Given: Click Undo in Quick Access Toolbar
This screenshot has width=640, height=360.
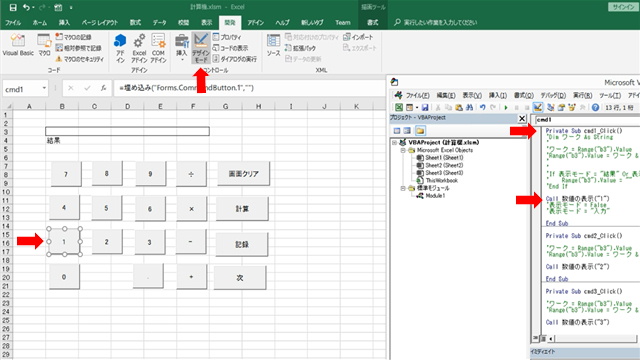Looking at the screenshot, I should (x=27, y=7).
